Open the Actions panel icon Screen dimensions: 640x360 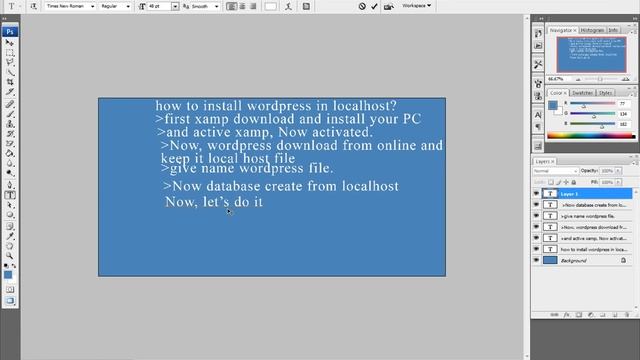tap(538, 45)
